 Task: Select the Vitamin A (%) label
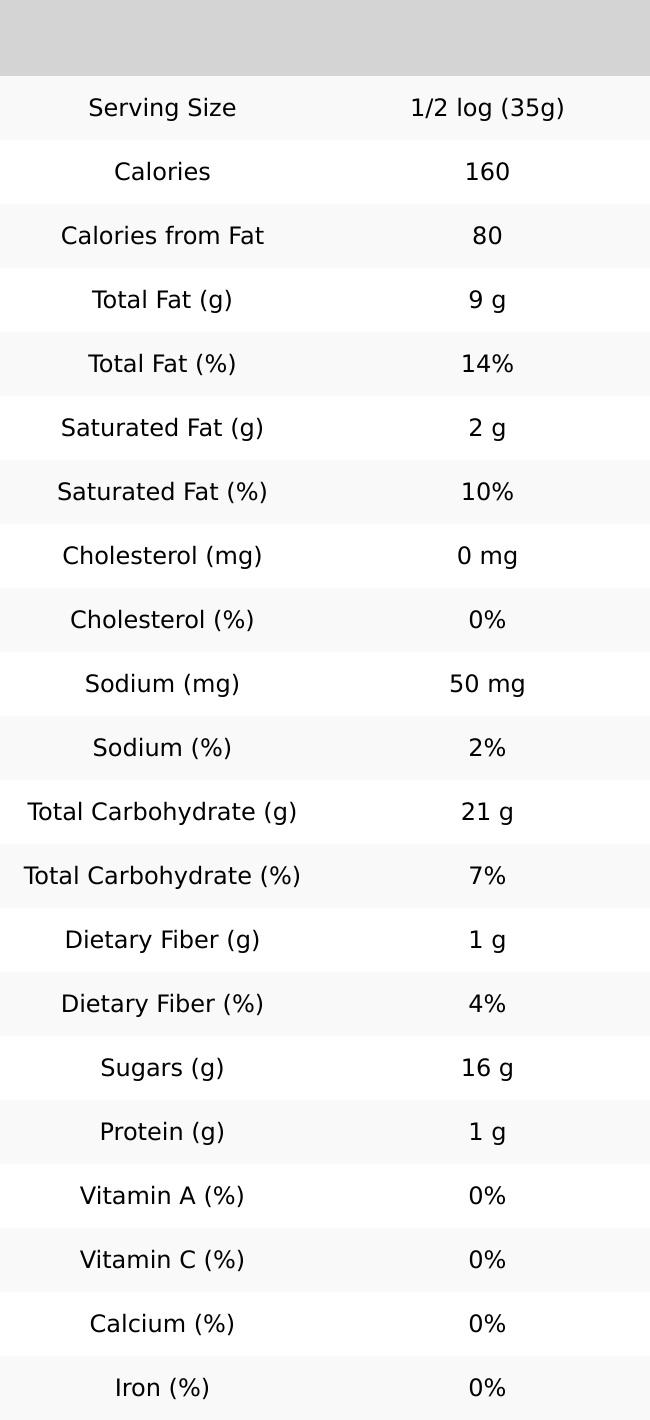click(162, 1196)
